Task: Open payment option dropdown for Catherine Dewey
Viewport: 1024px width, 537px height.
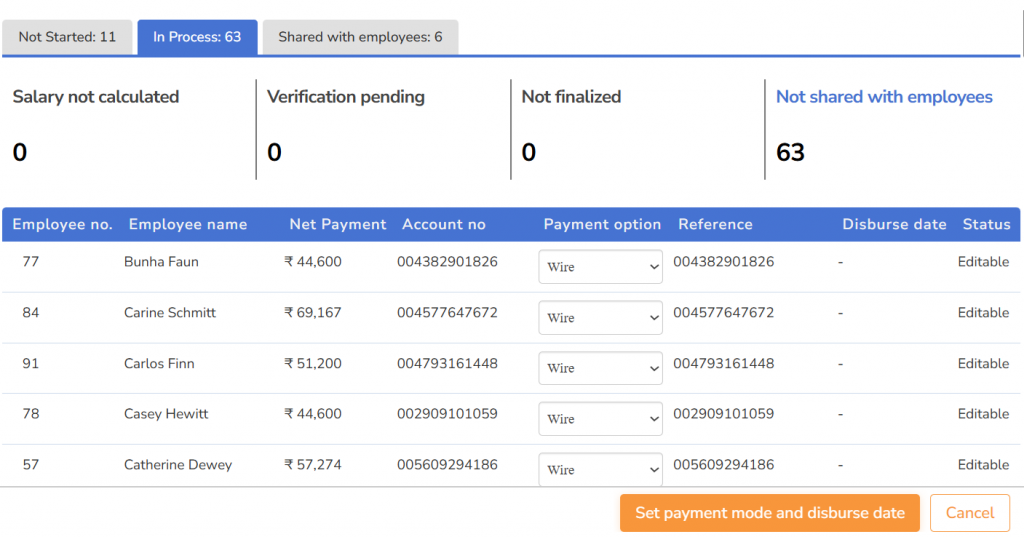Action: click(x=600, y=470)
